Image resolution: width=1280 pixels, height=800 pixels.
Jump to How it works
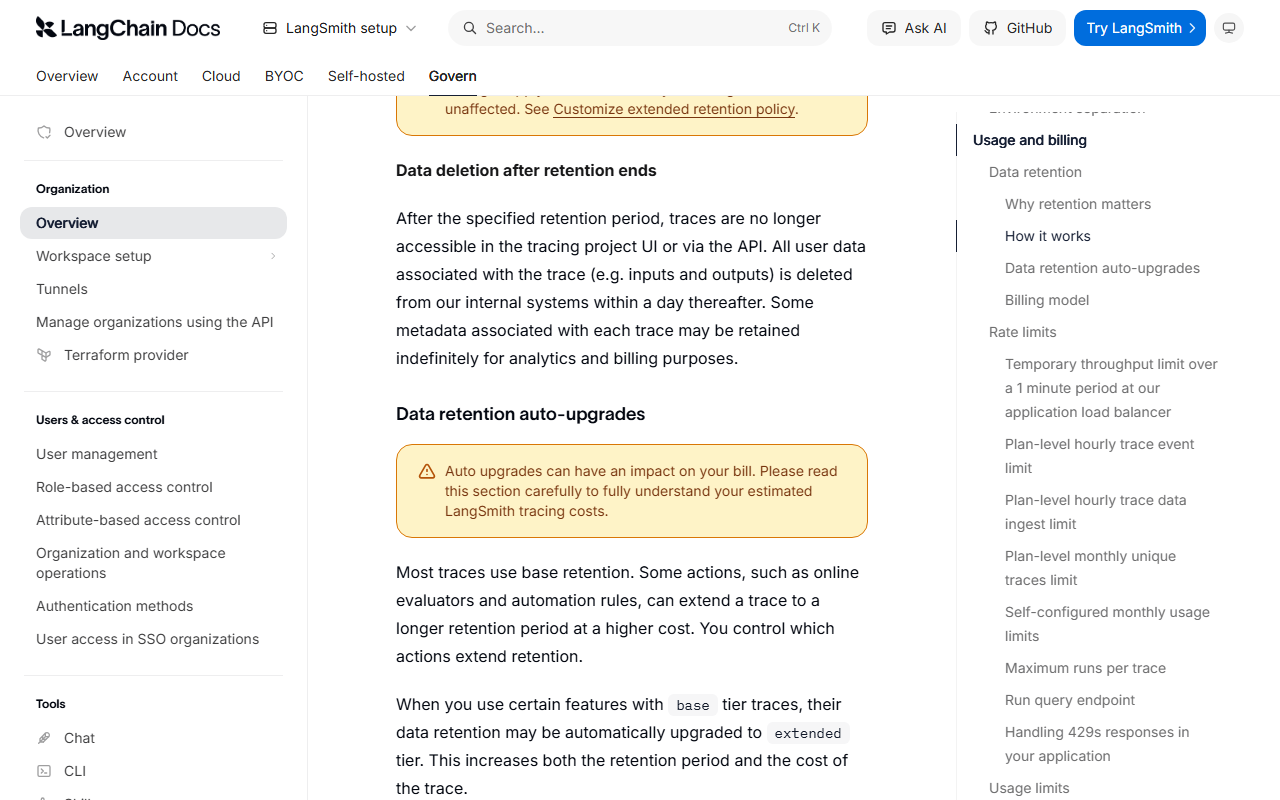coord(1048,236)
